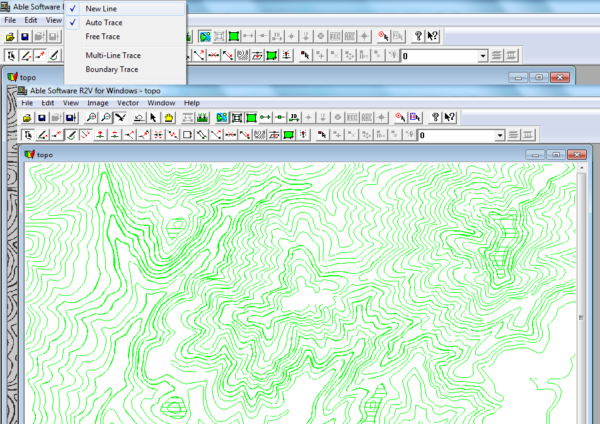This screenshot has width=600, height=424.
Task: Click the zoom out magnifier in lower toolbar
Action: pos(106,118)
